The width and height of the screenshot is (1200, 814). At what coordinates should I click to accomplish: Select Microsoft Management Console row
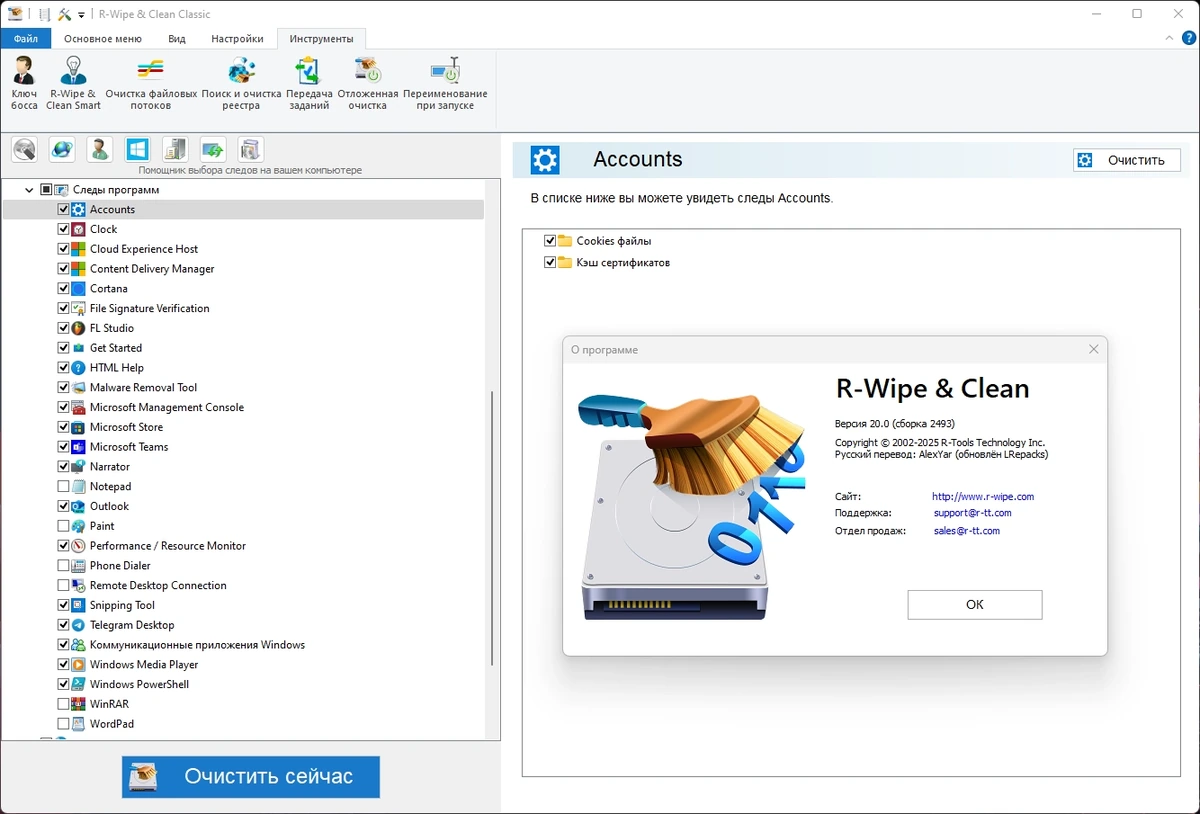pos(166,407)
